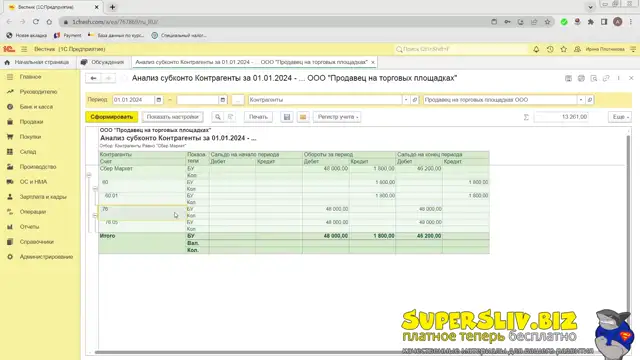Open the Банк и касса section

pos(36,107)
